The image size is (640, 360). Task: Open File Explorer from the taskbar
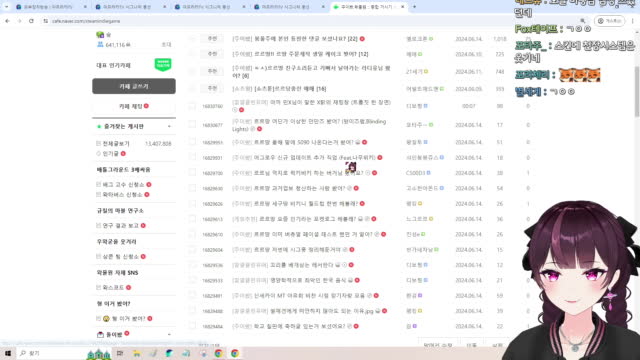click(x=136, y=353)
